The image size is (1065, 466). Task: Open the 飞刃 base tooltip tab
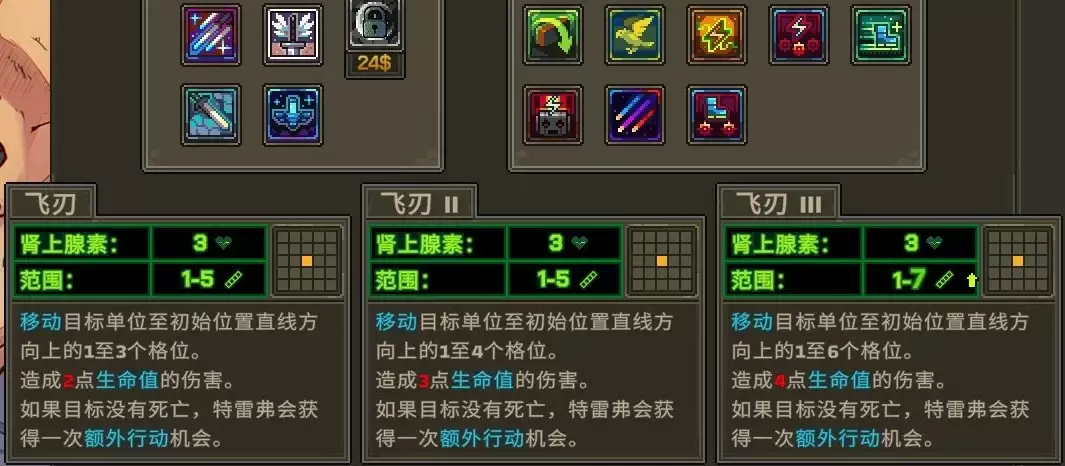point(50,202)
